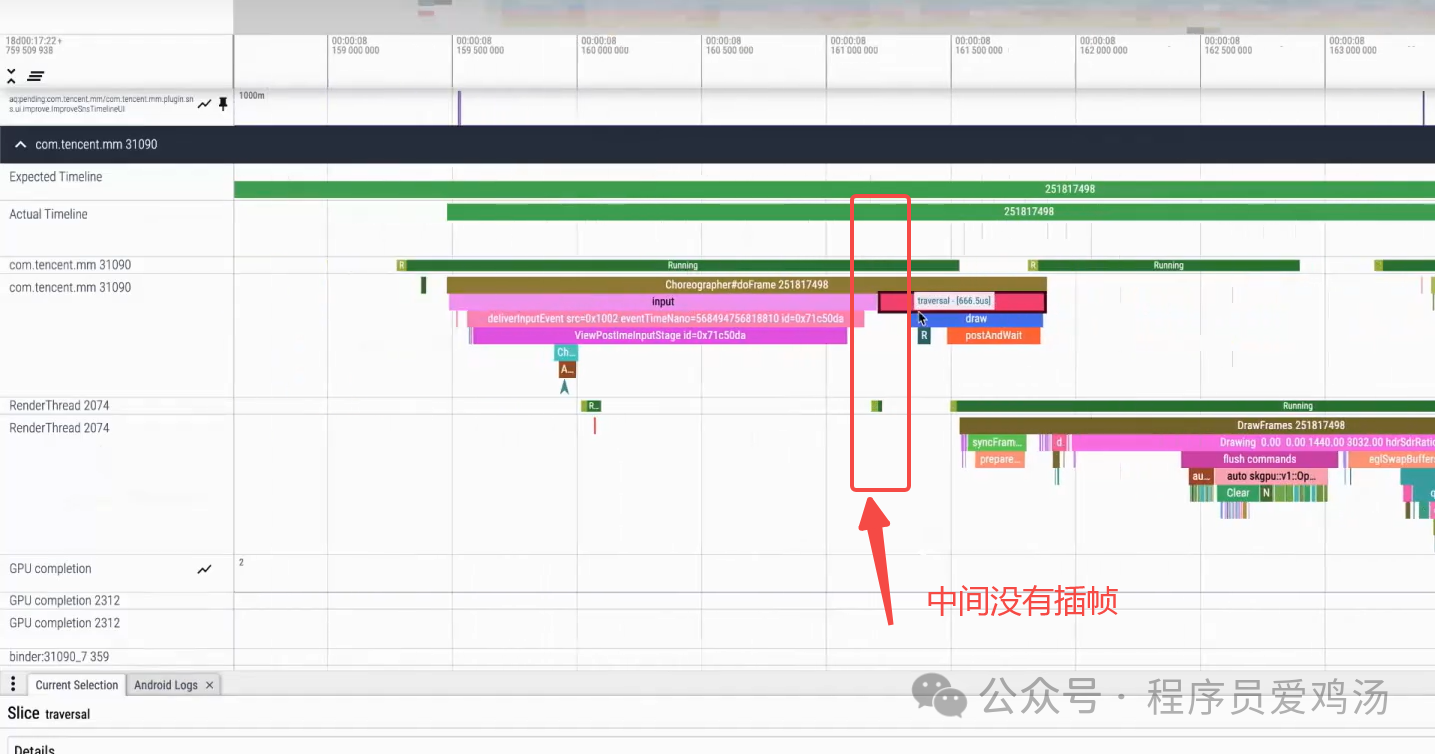The height and width of the screenshot is (754, 1435).
Task: Close the Android Logs tab
Action: (x=209, y=684)
